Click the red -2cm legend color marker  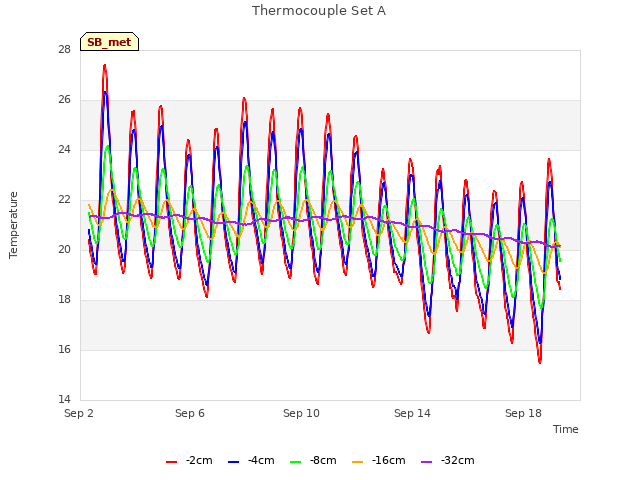[x=171, y=462]
